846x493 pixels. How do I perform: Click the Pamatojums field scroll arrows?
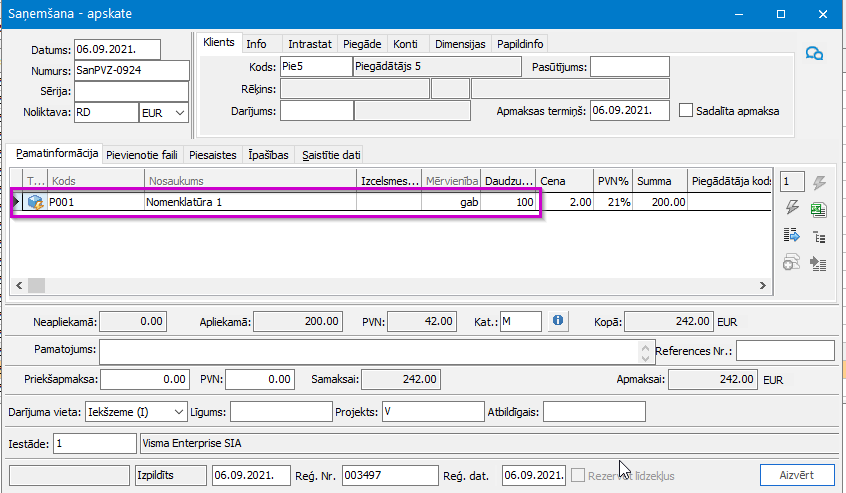coord(645,351)
